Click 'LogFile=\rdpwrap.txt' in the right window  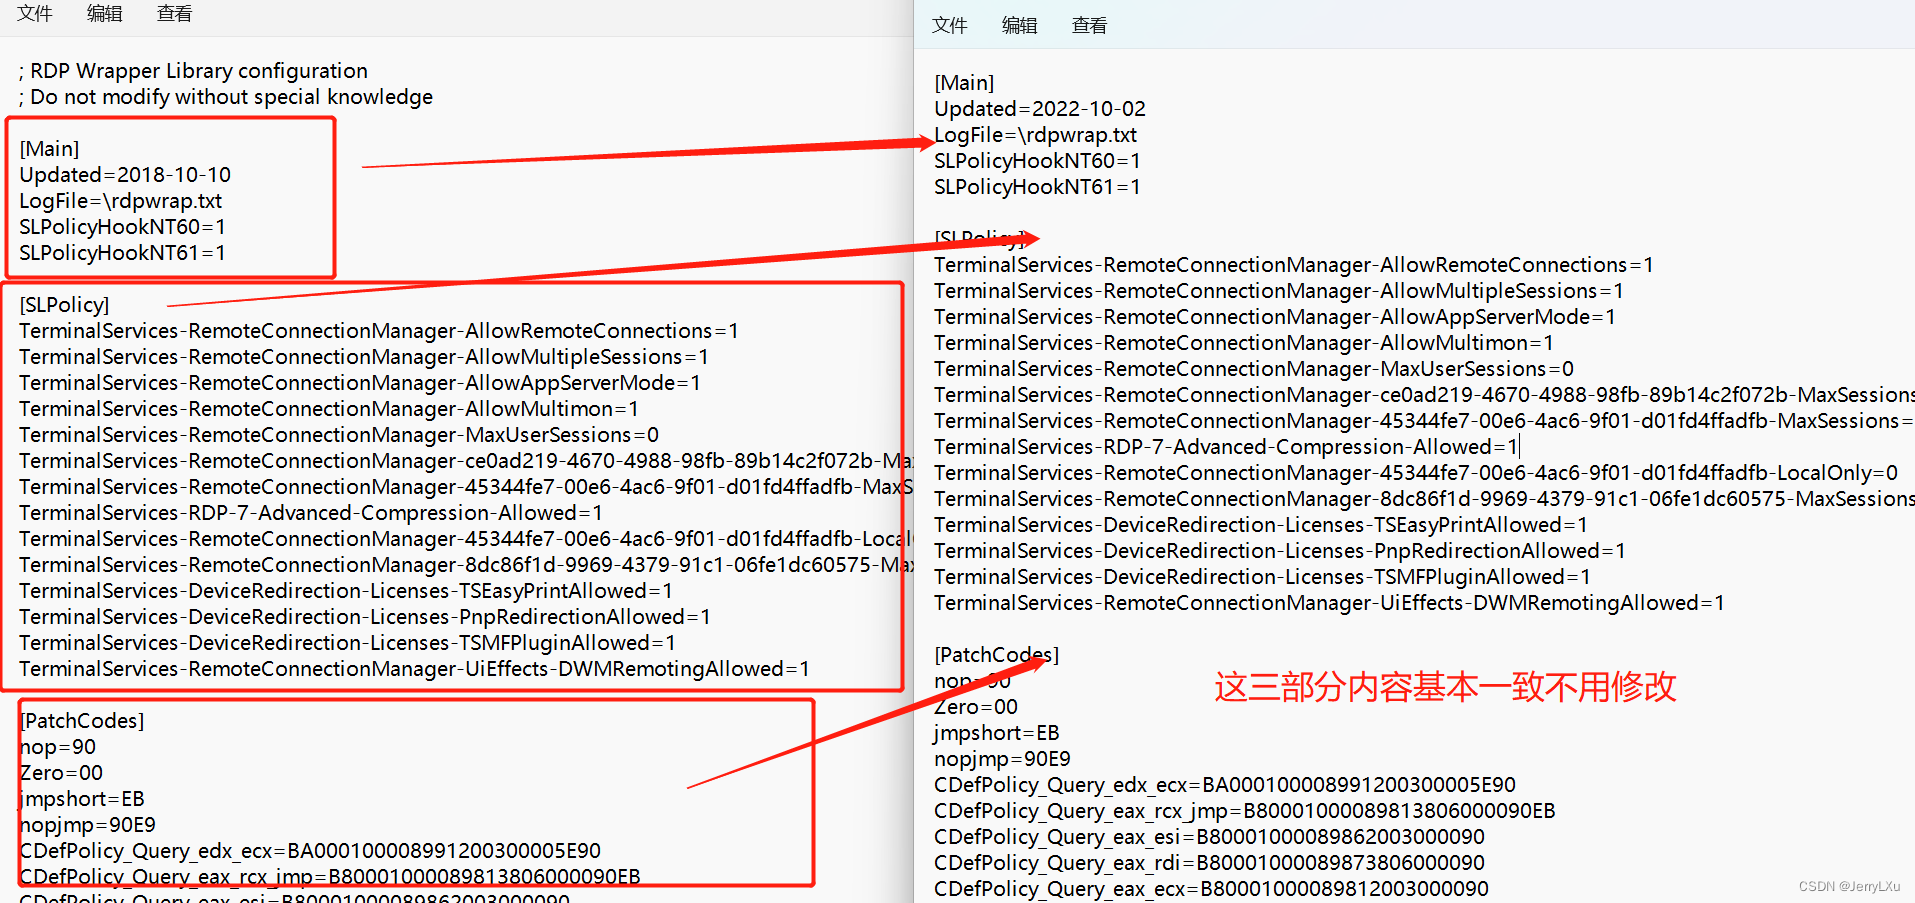[x=1035, y=135]
